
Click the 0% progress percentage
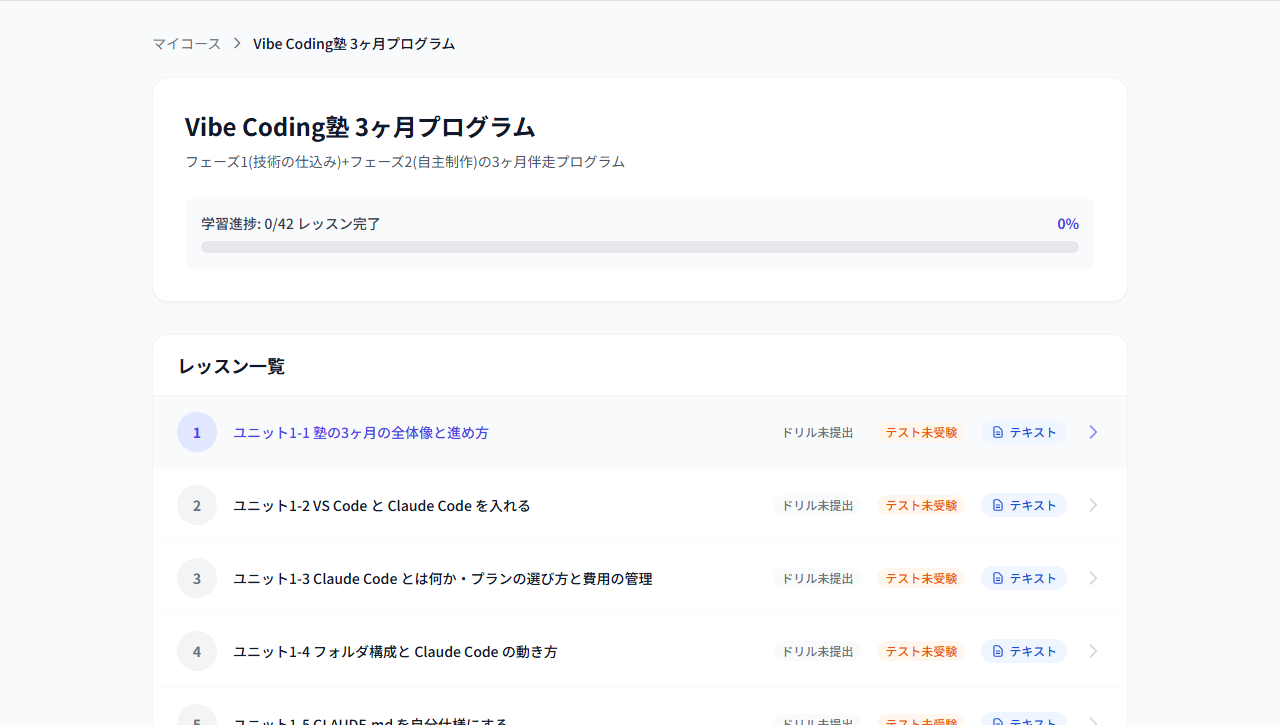coord(1068,224)
